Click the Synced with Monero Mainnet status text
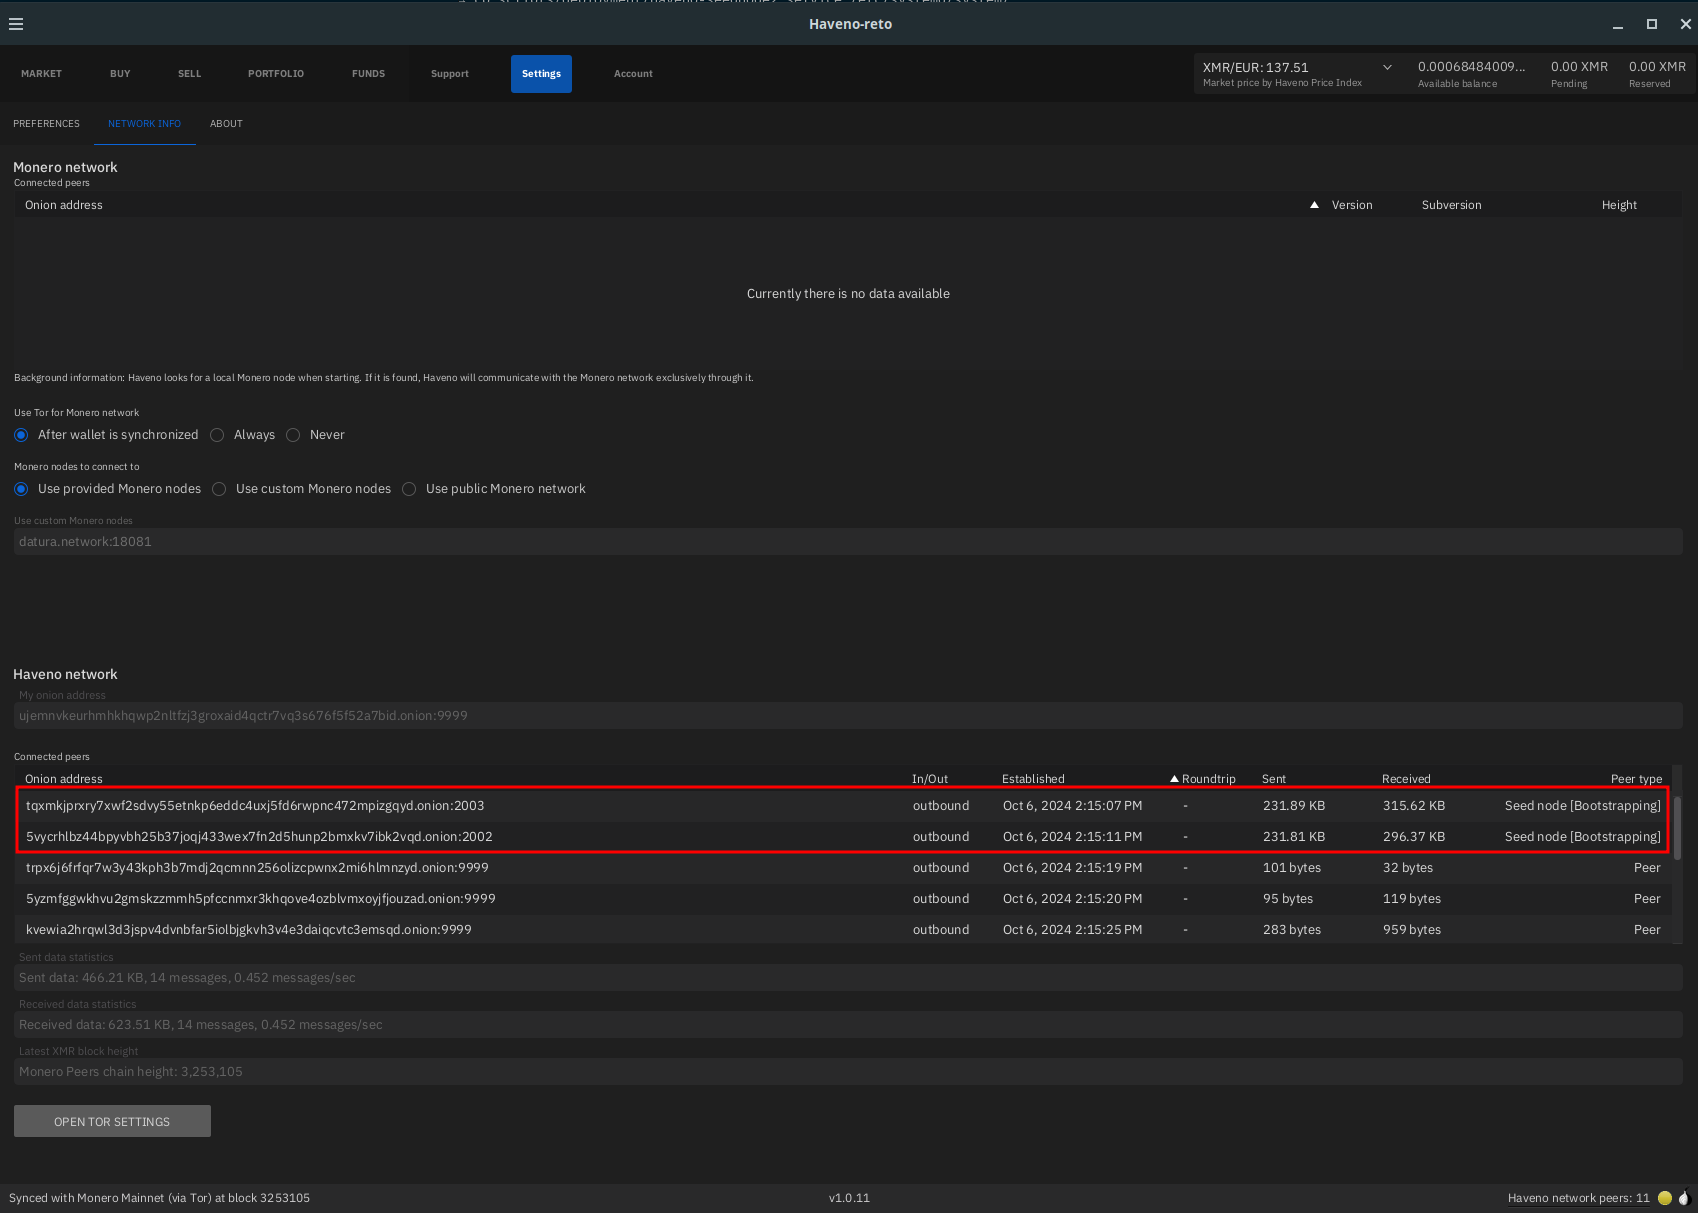 point(160,1198)
